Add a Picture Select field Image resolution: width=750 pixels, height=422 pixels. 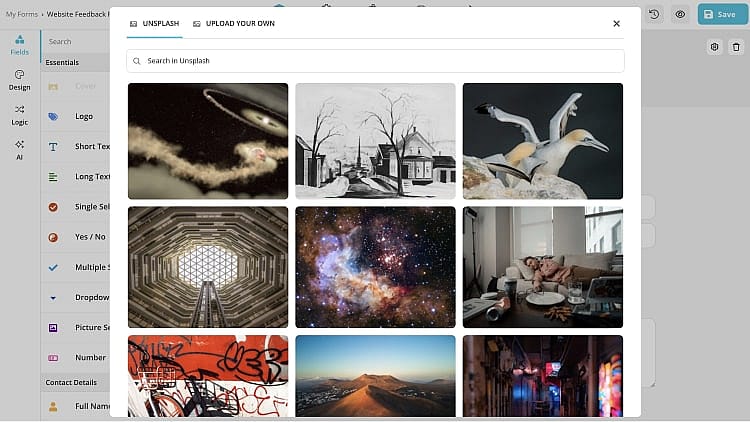76,327
